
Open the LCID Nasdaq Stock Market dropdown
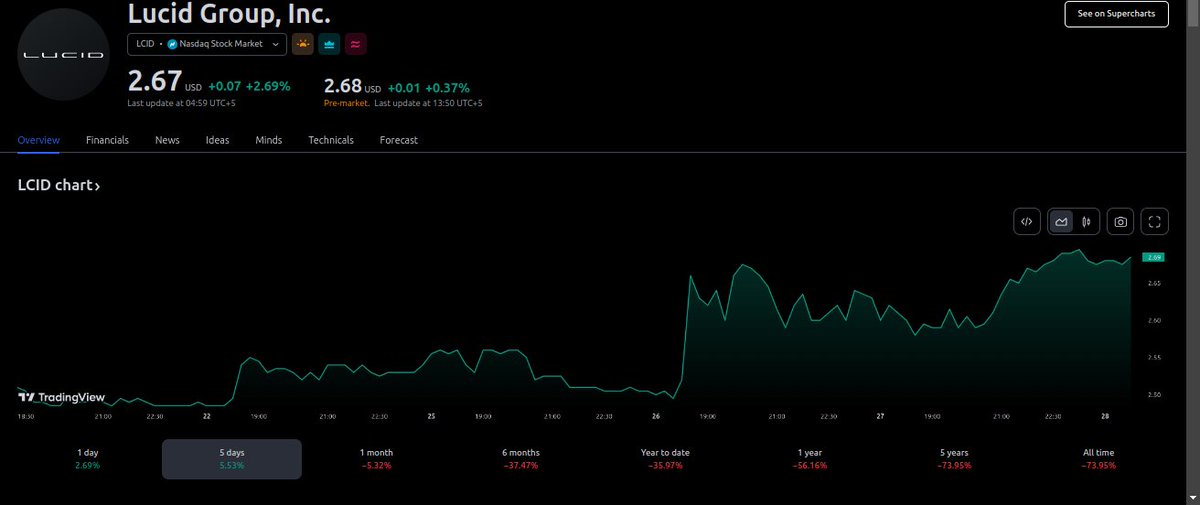click(207, 44)
